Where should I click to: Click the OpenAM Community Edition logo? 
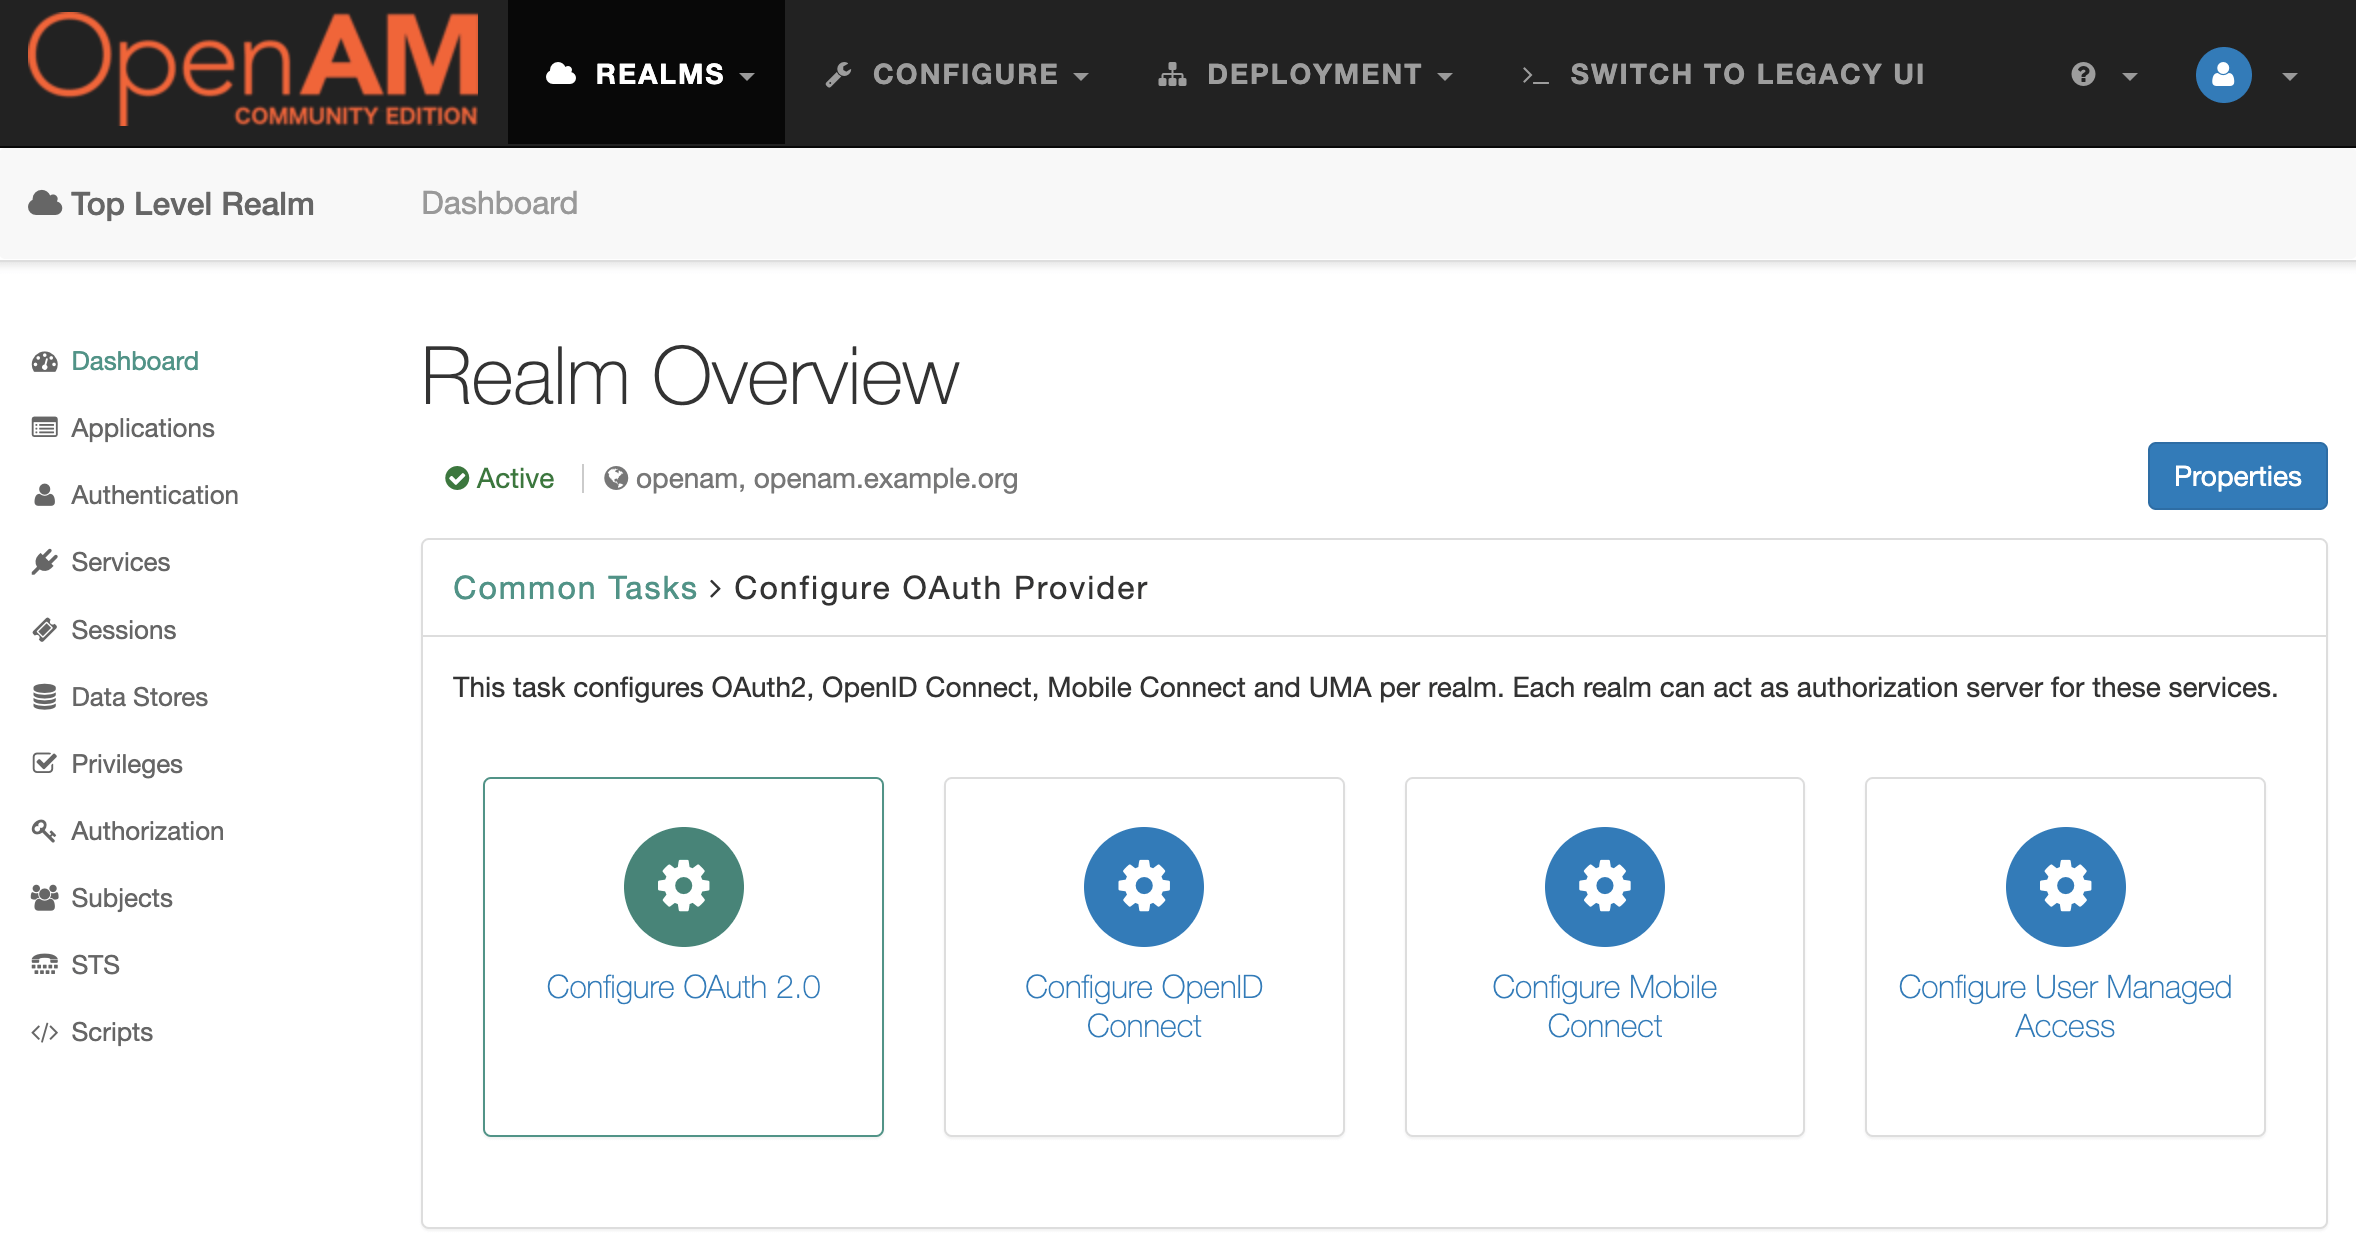point(254,70)
